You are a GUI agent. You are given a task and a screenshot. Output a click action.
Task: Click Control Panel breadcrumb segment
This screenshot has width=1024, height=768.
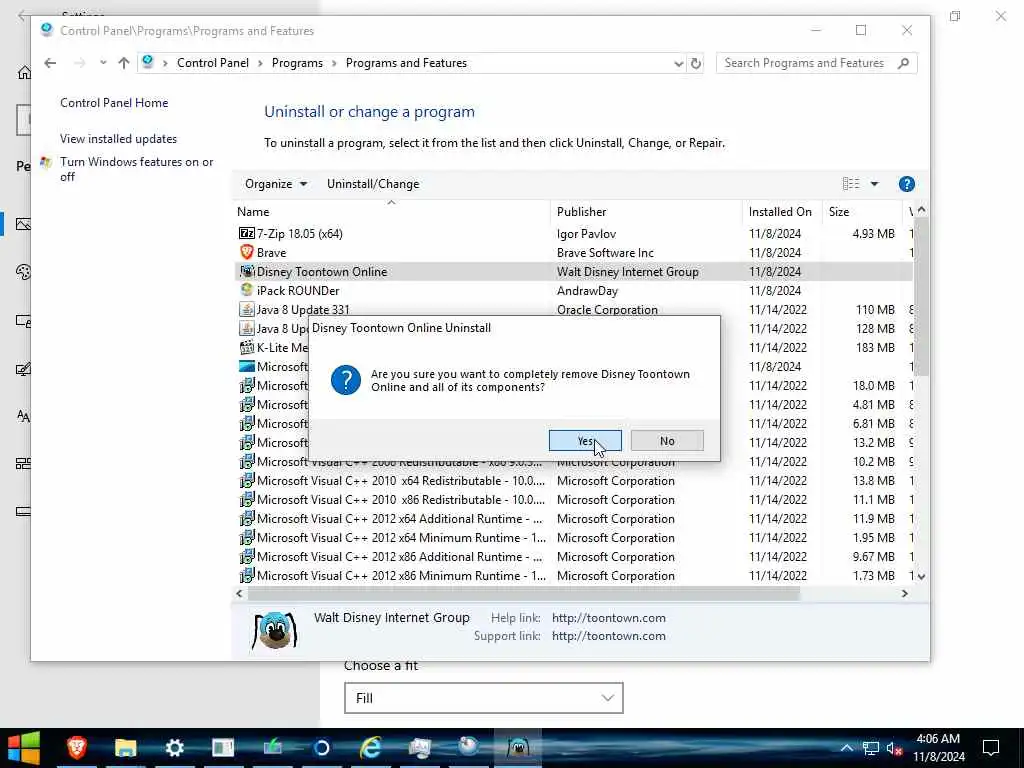(213, 63)
